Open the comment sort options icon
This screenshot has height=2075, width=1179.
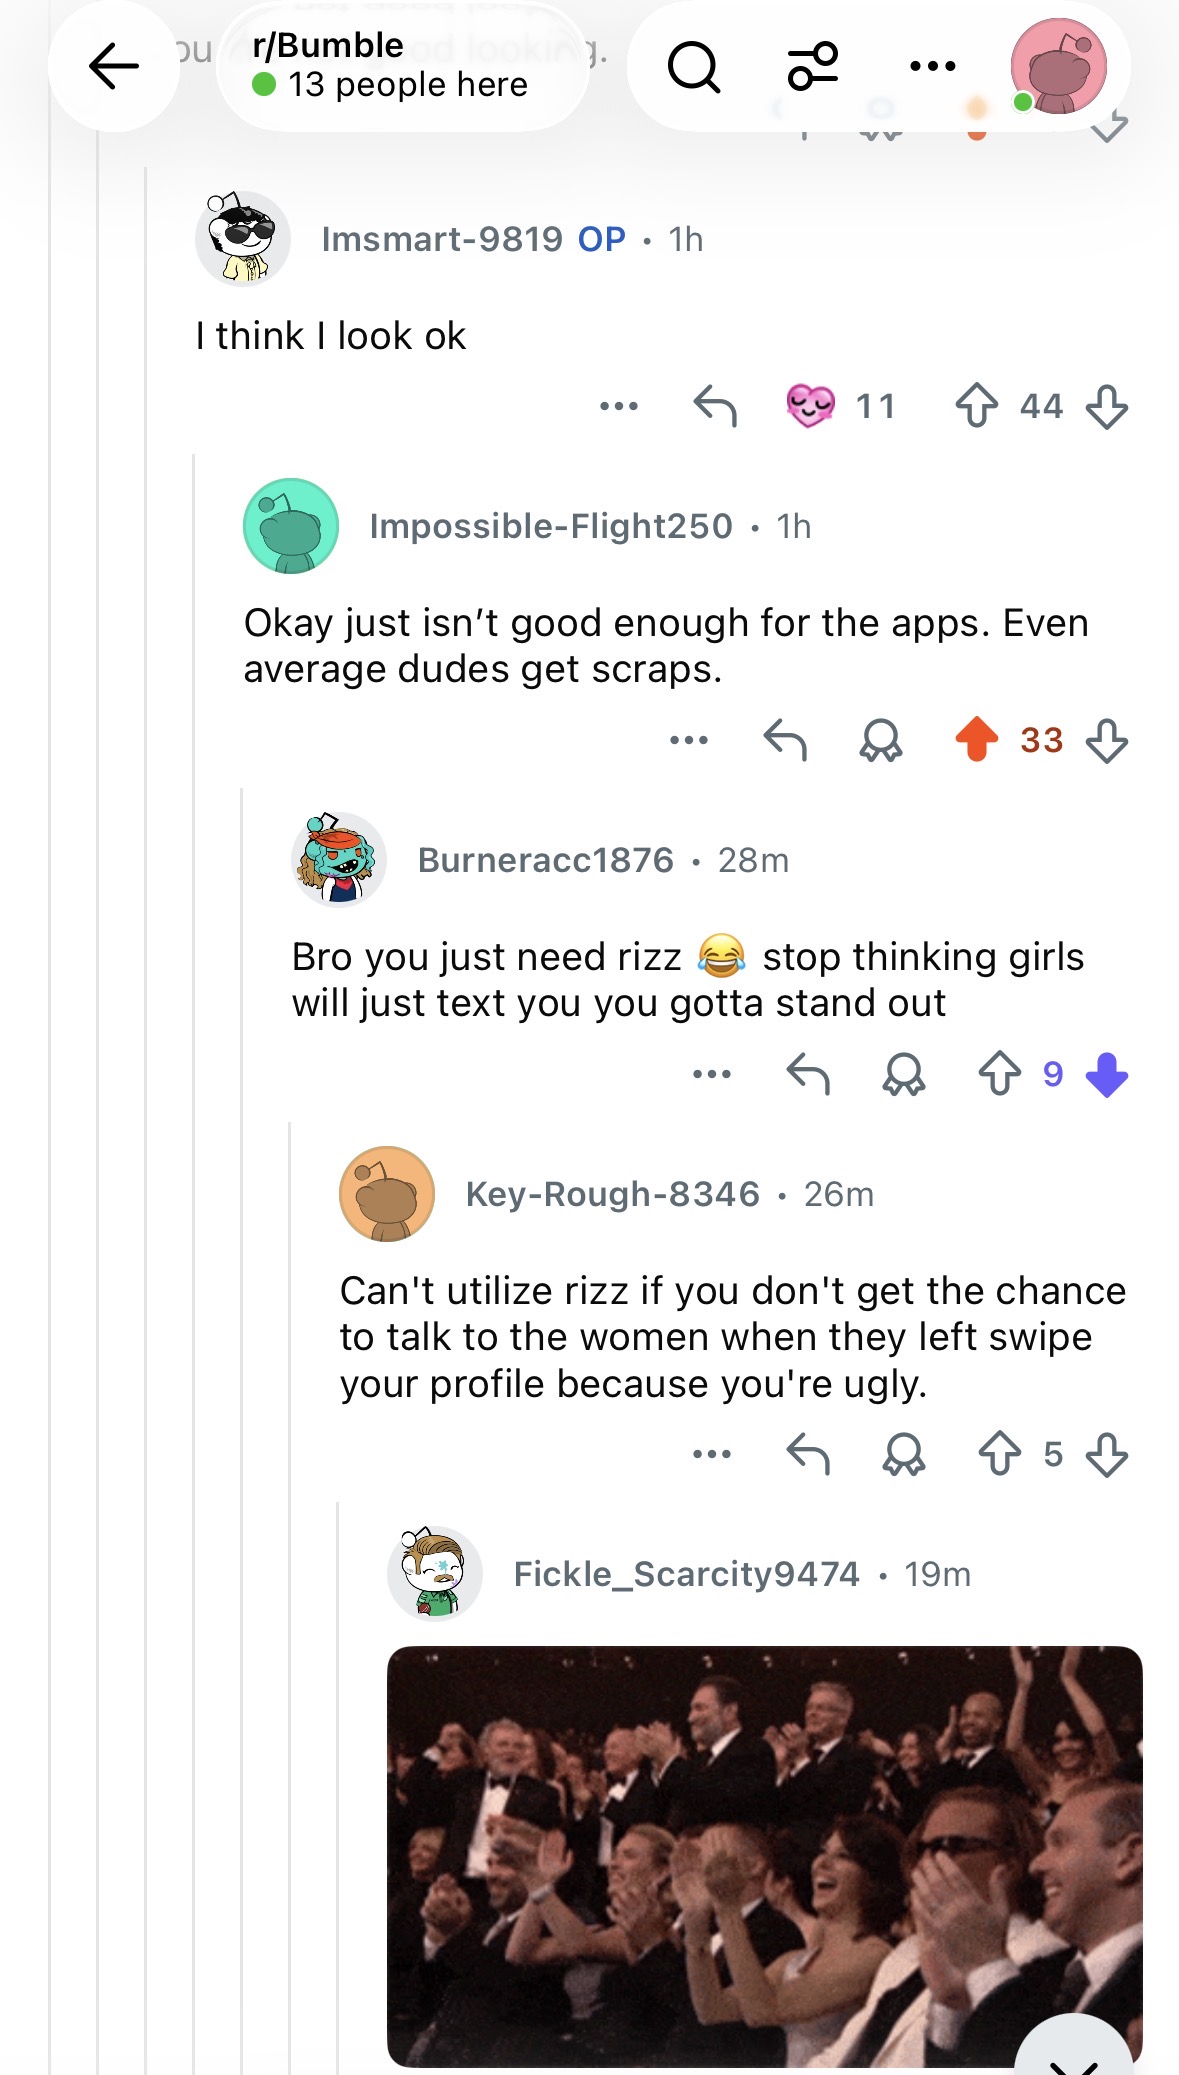(x=813, y=67)
